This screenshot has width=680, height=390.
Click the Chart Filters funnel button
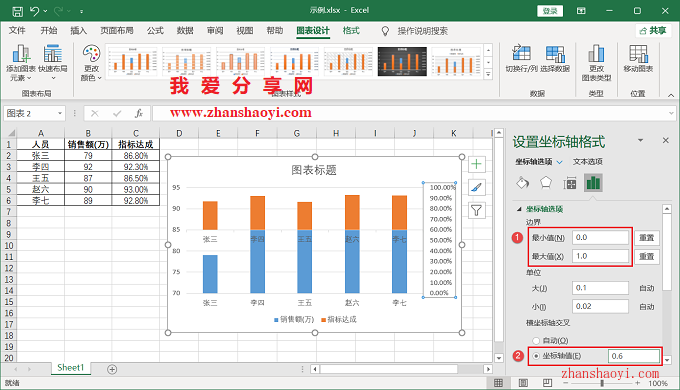point(476,211)
